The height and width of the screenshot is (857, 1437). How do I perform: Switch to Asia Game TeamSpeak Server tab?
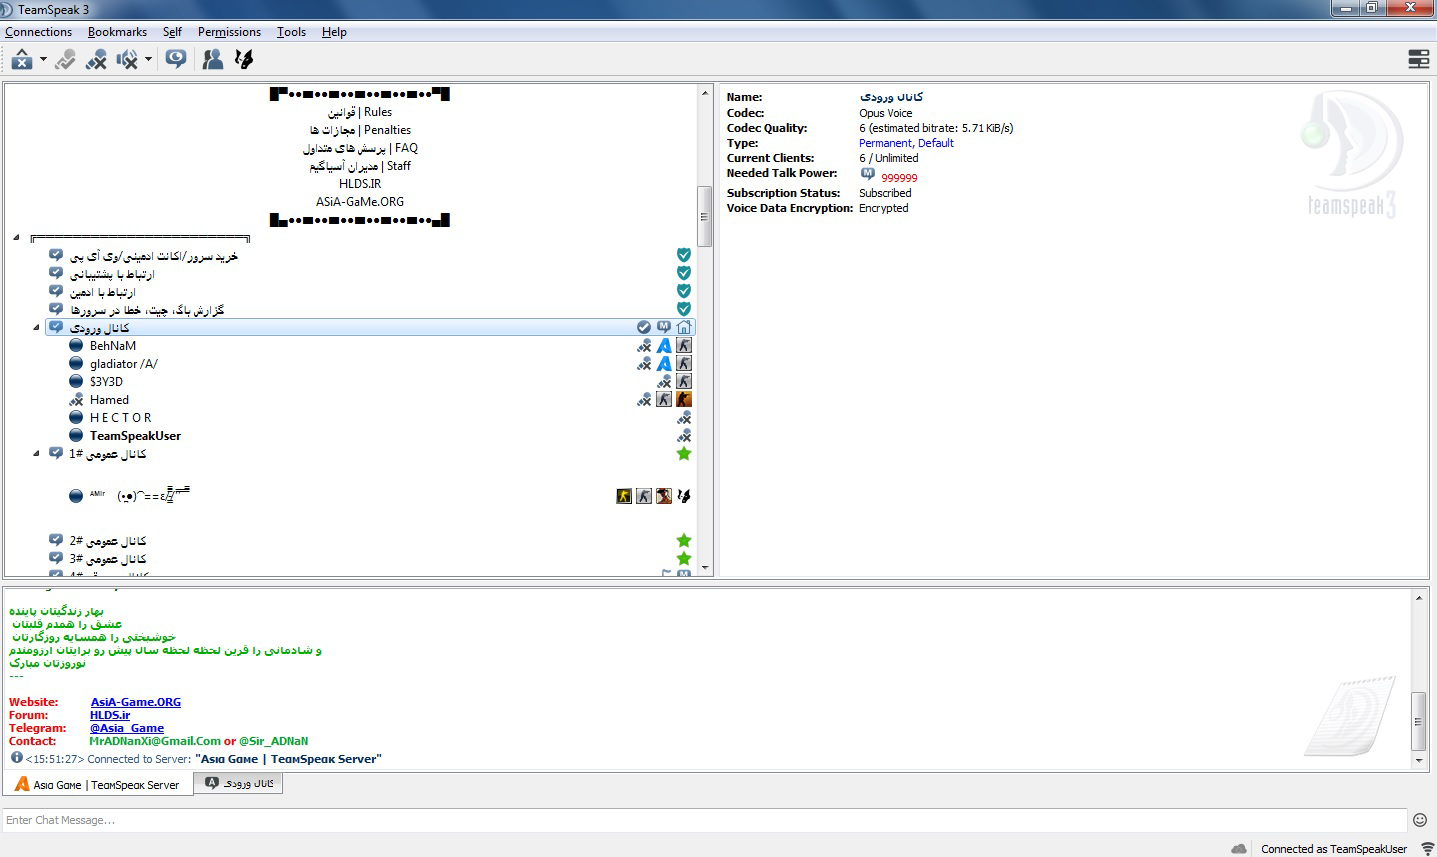pos(98,785)
